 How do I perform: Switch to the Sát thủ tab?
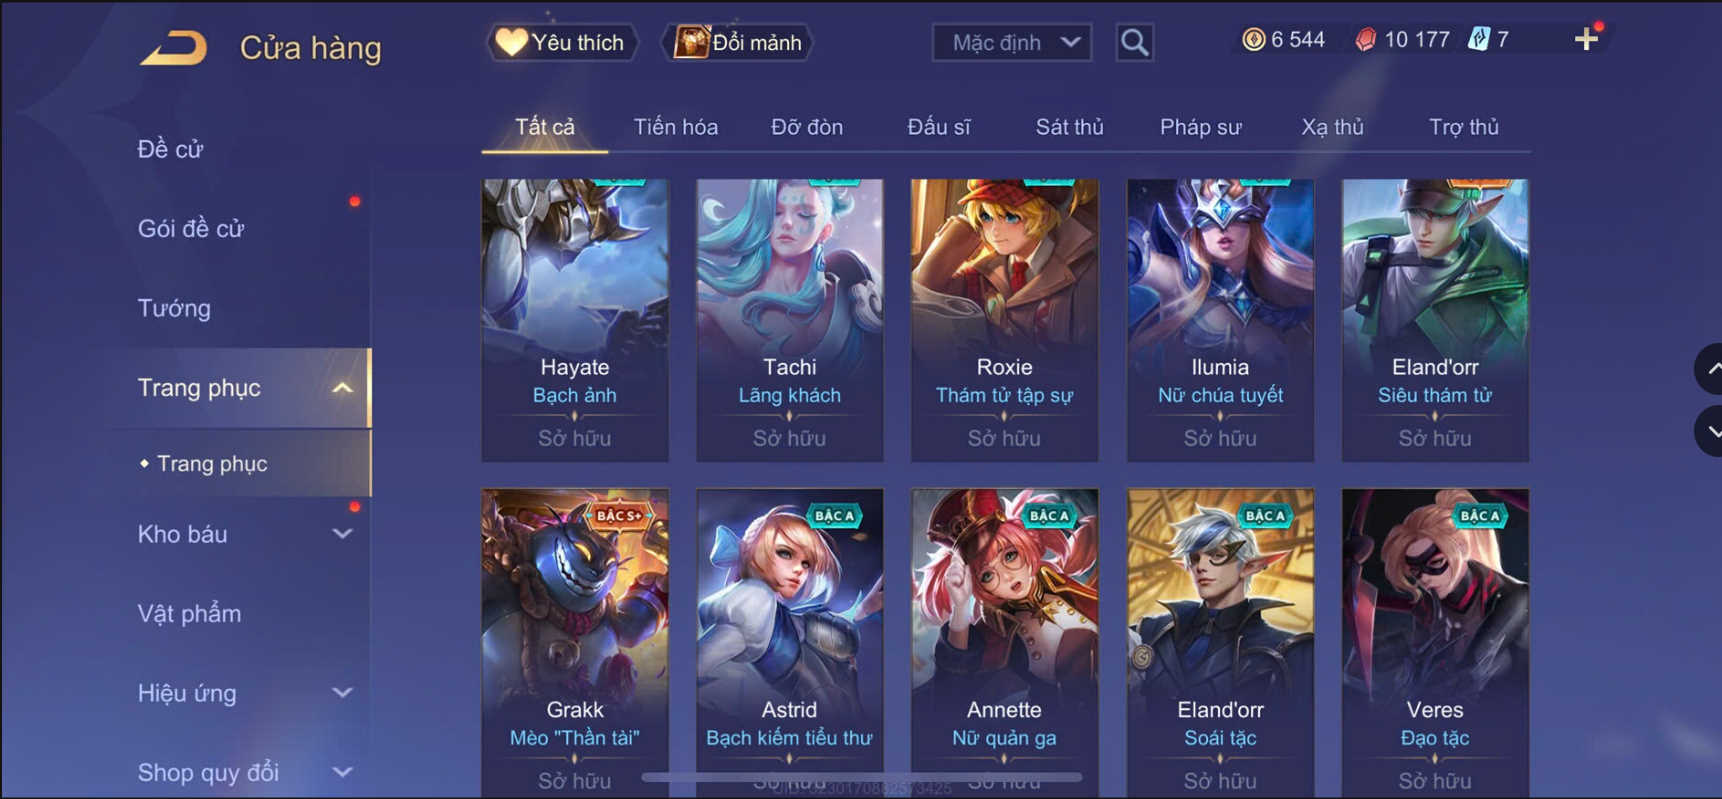1069,127
